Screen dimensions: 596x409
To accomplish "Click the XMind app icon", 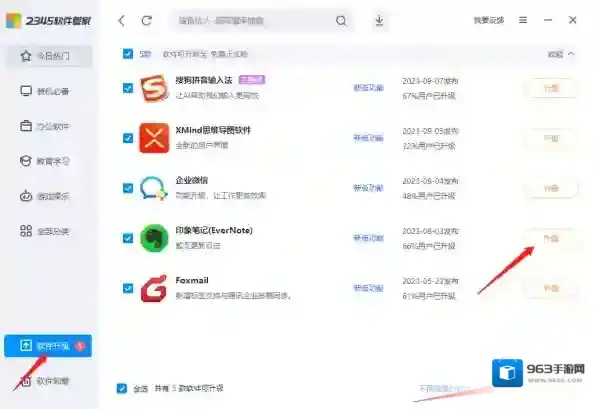I will coord(154,138).
